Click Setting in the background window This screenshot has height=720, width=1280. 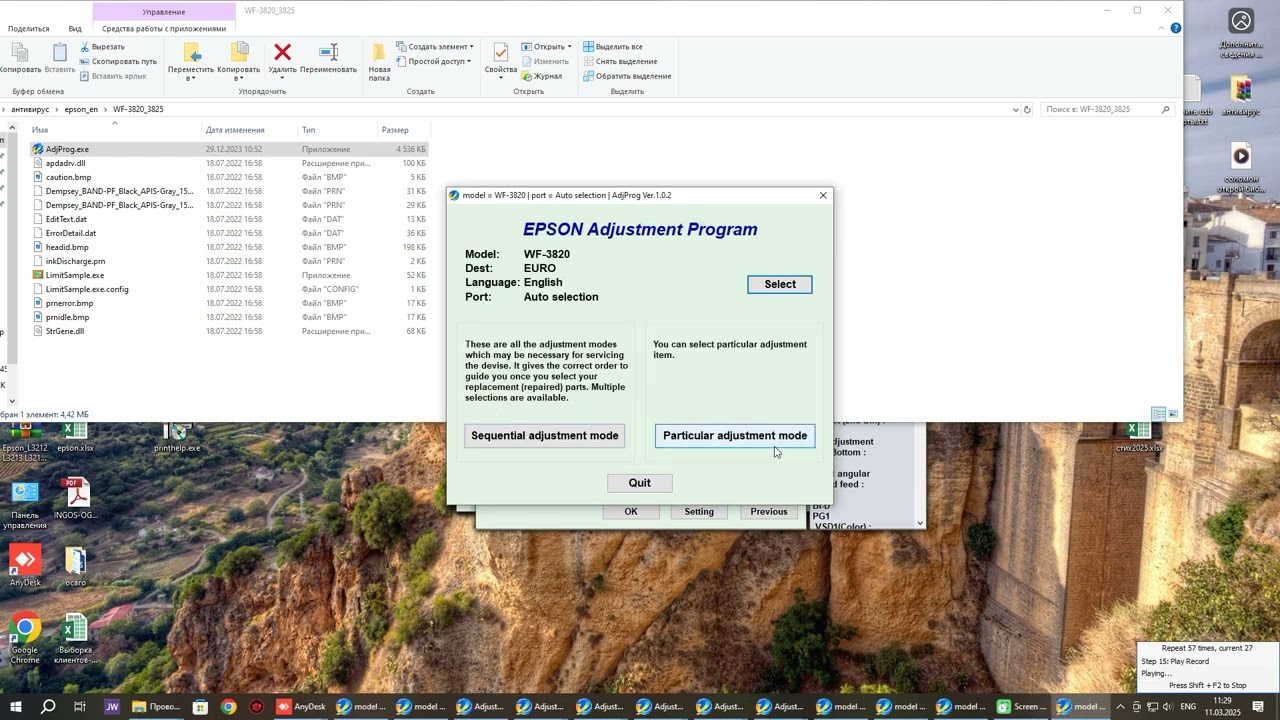(699, 512)
